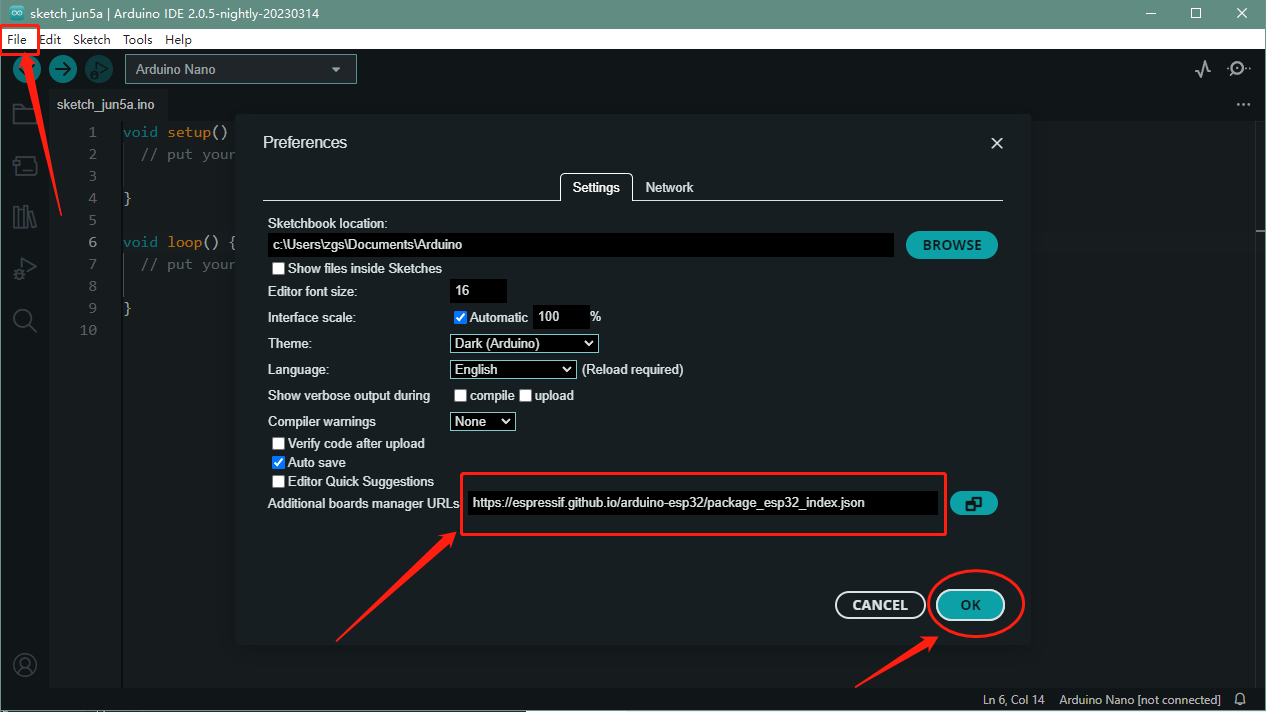Viewport: 1266px width, 712px height.
Task: Click the void loop() code line
Action: coord(179,242)
